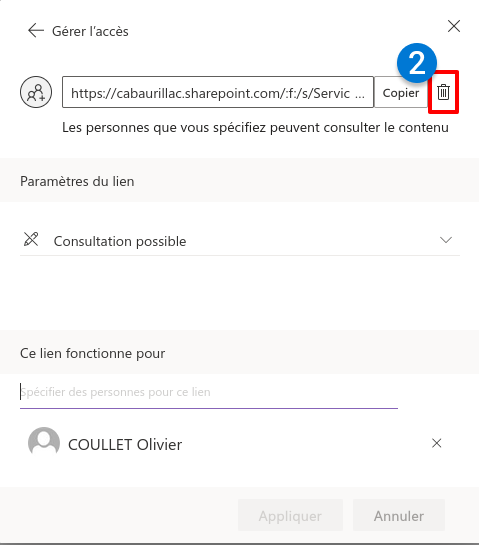Viewport: 479px width, 545px height.
Task: Open the Consultation possible dropdown
Action: tap(240, 241)
